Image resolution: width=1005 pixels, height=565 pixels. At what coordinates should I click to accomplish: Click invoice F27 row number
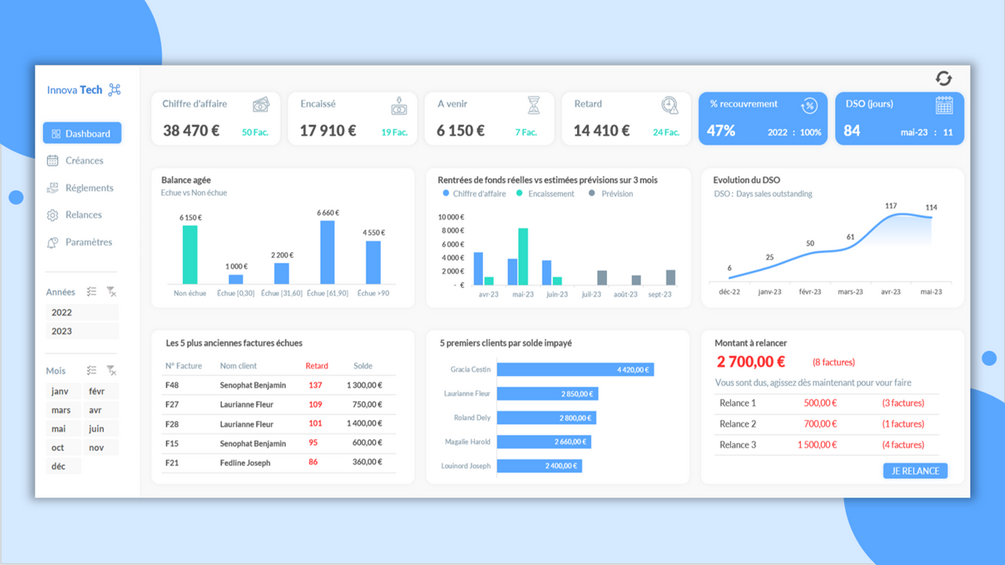point(172,405)
